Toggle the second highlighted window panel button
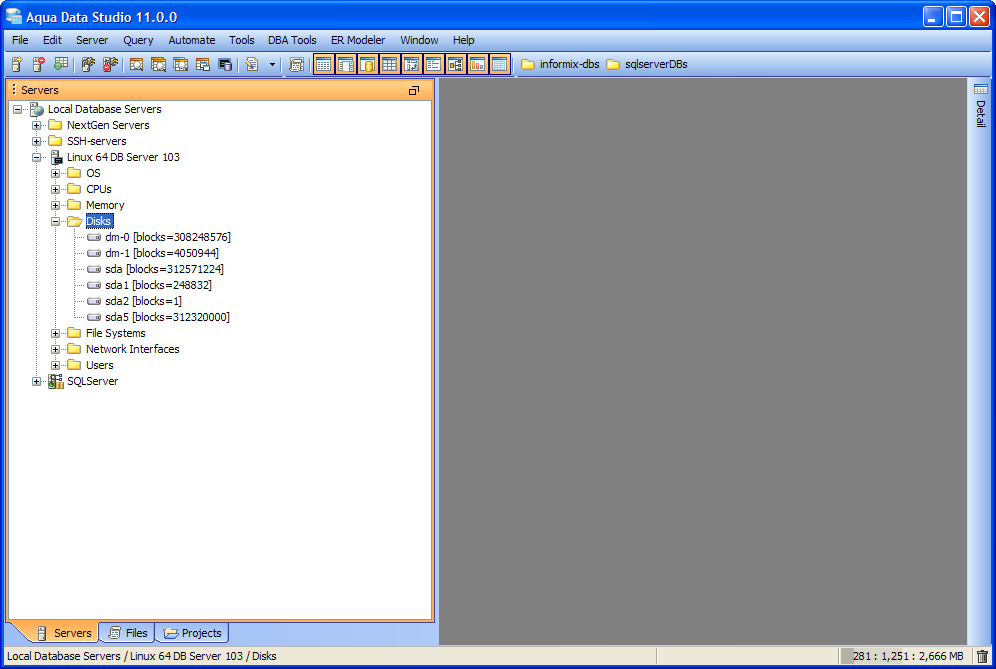Image resolution: width=996 pixels, height=669 pixels. point(346,64)
